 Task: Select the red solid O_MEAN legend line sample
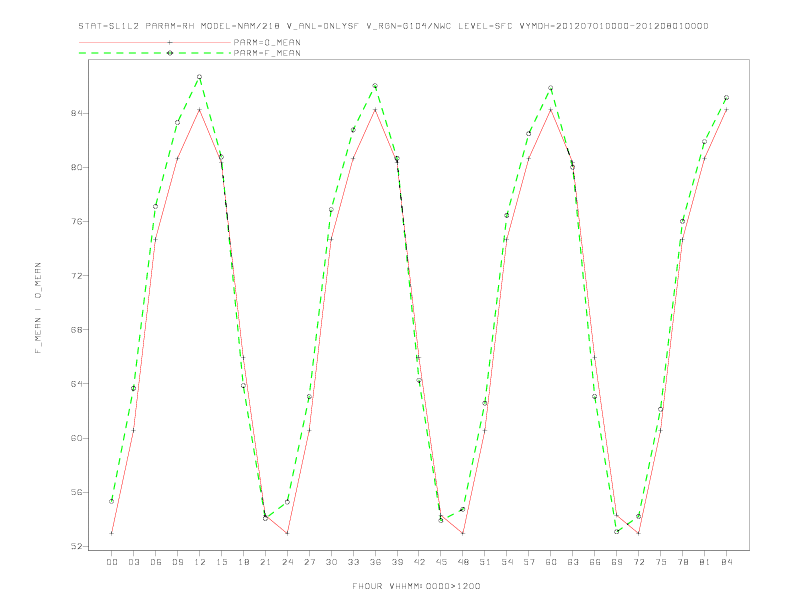coord(155,42)
